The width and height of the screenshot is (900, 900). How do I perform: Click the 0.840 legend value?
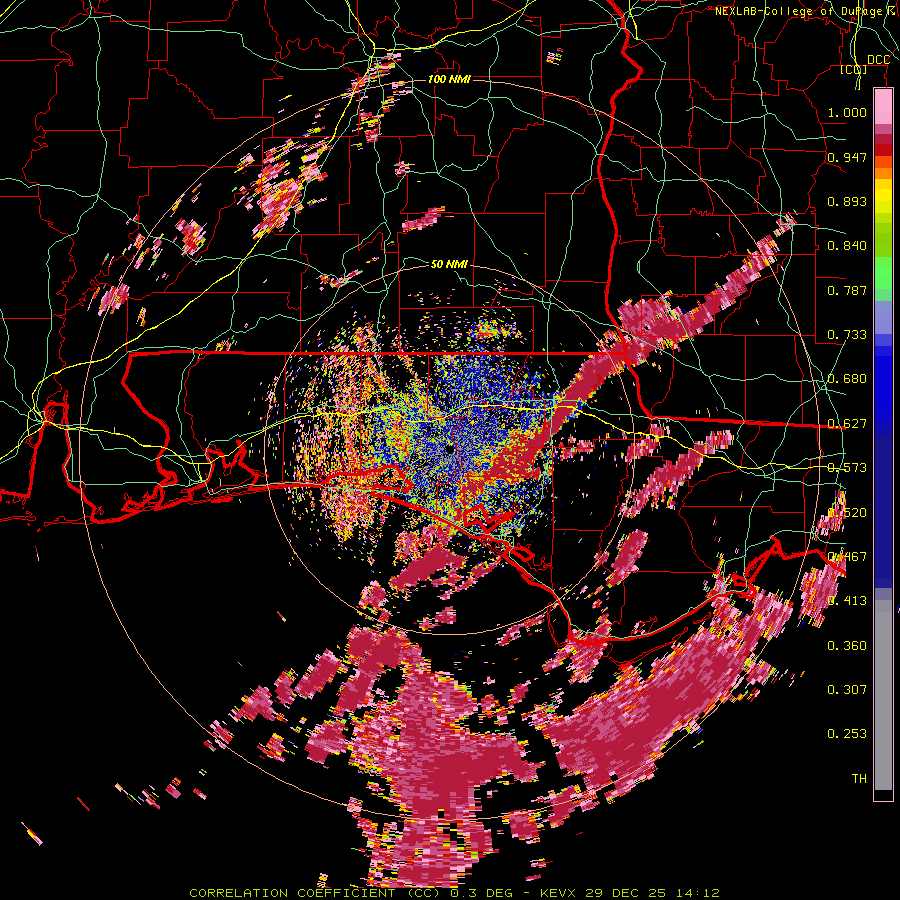coord(847,246)
